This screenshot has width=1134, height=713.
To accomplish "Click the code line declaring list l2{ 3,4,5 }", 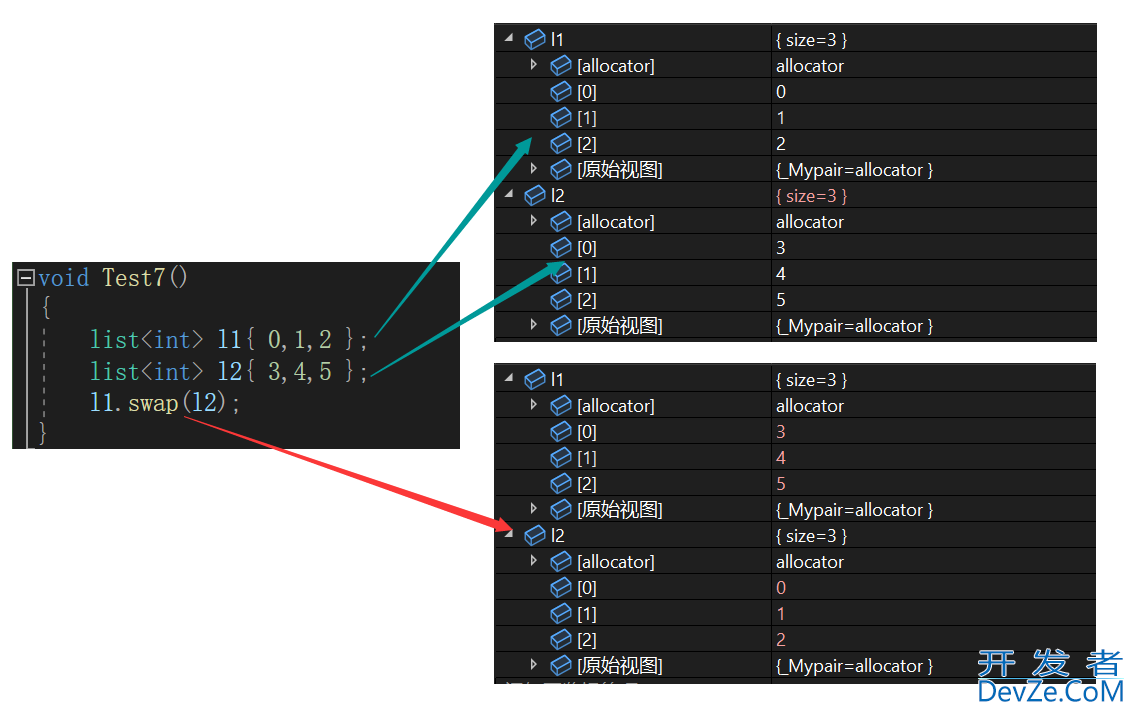I will [x=229, y=371].
